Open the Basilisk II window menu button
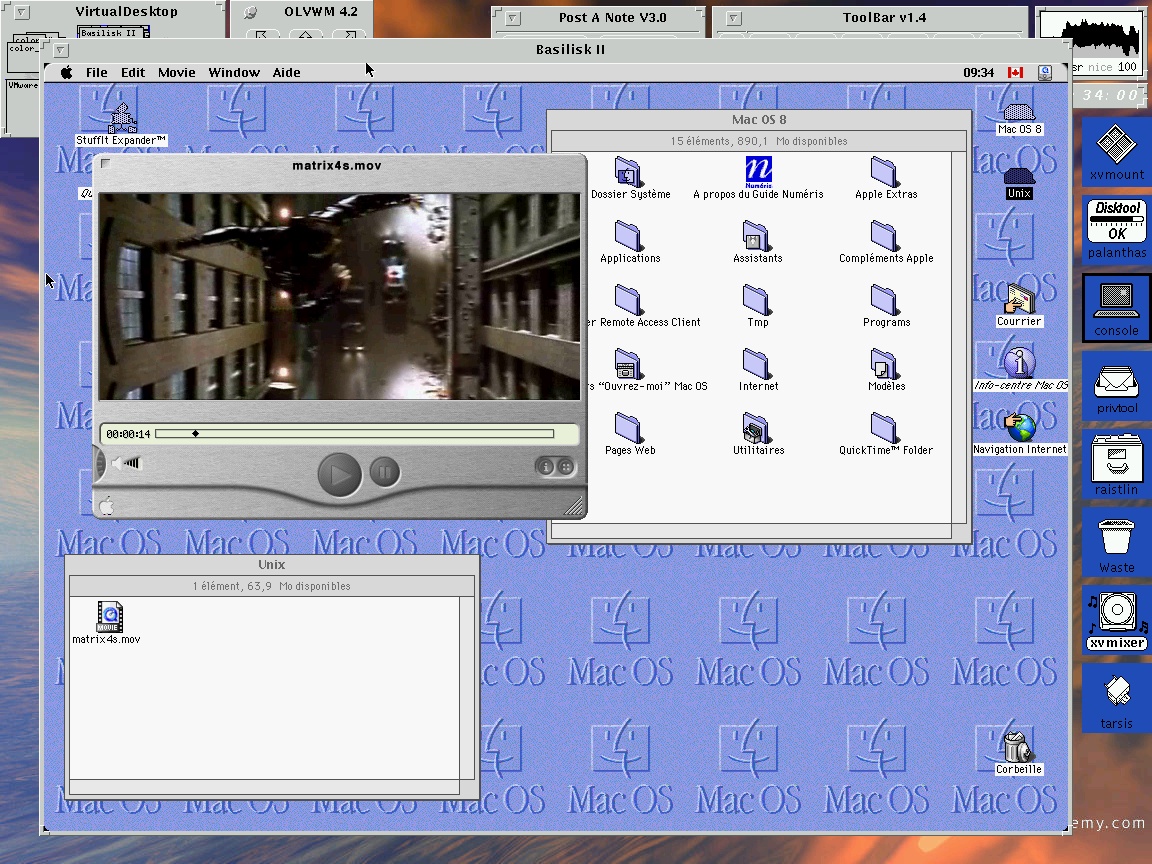 click(61, 50)
